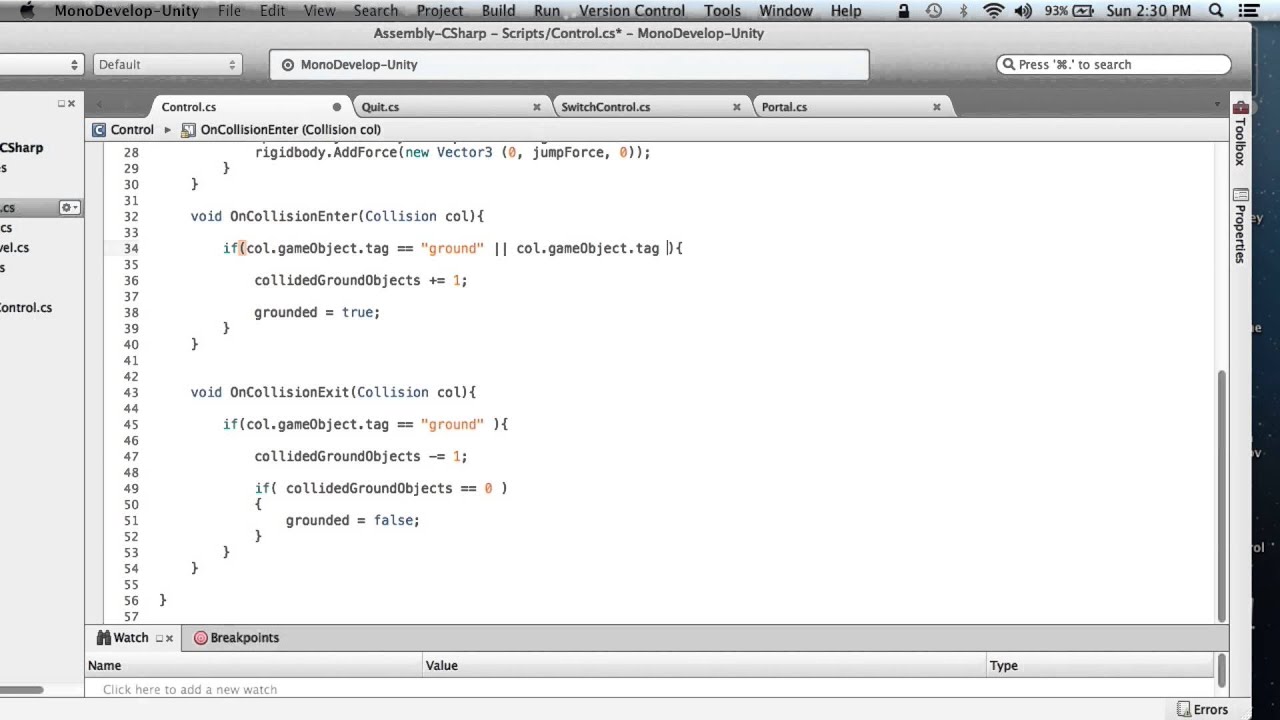Click the Apple menu logo
Image resolution: width=1280 pixels, height=720 pixels.
pos(26,11)
